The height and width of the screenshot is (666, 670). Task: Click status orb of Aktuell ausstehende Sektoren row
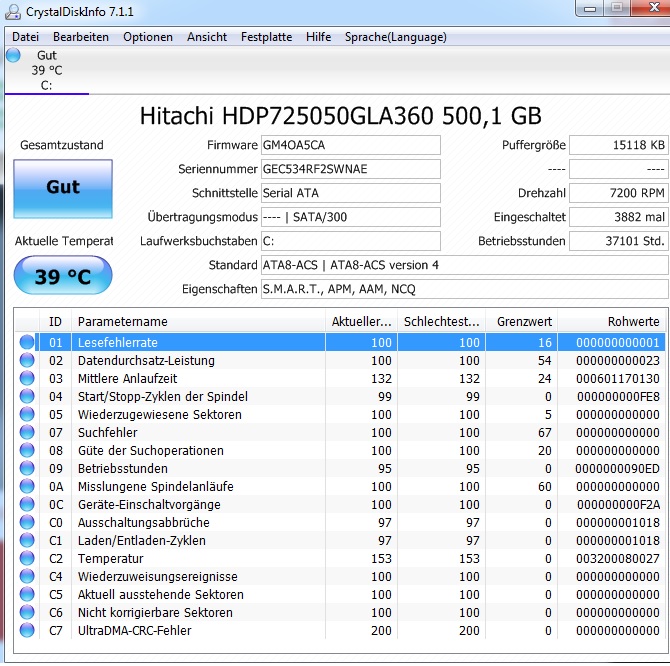pyautogui.click(x=27, y=594)
